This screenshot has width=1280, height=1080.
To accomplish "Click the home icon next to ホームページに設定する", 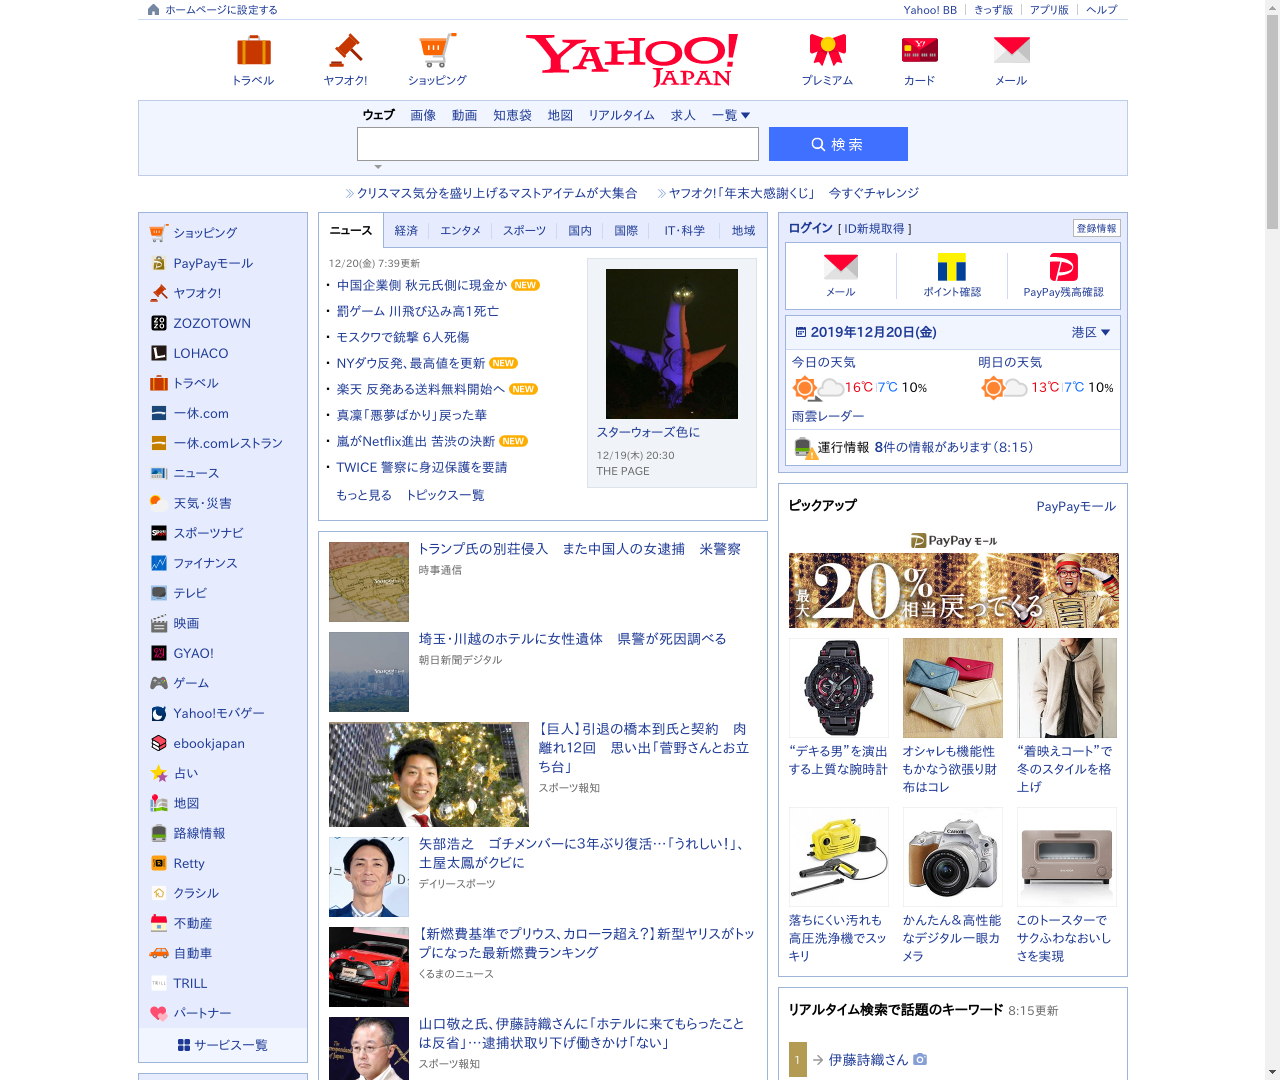I will coord(153,10).
